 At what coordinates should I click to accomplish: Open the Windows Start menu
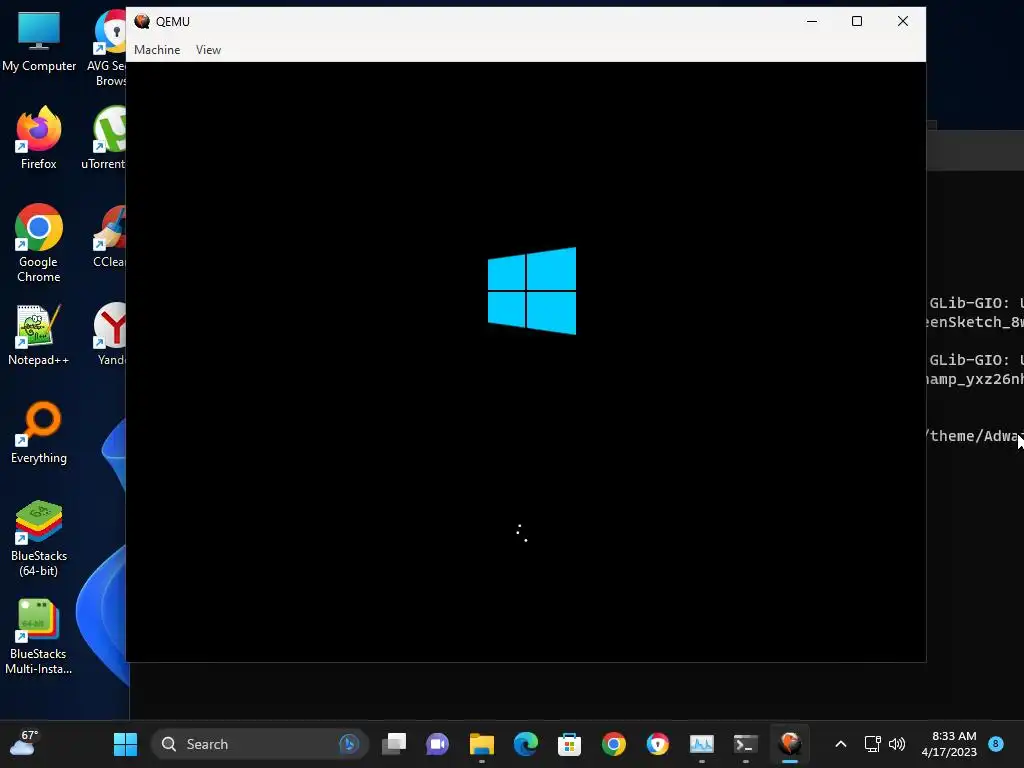pos(125,744)
